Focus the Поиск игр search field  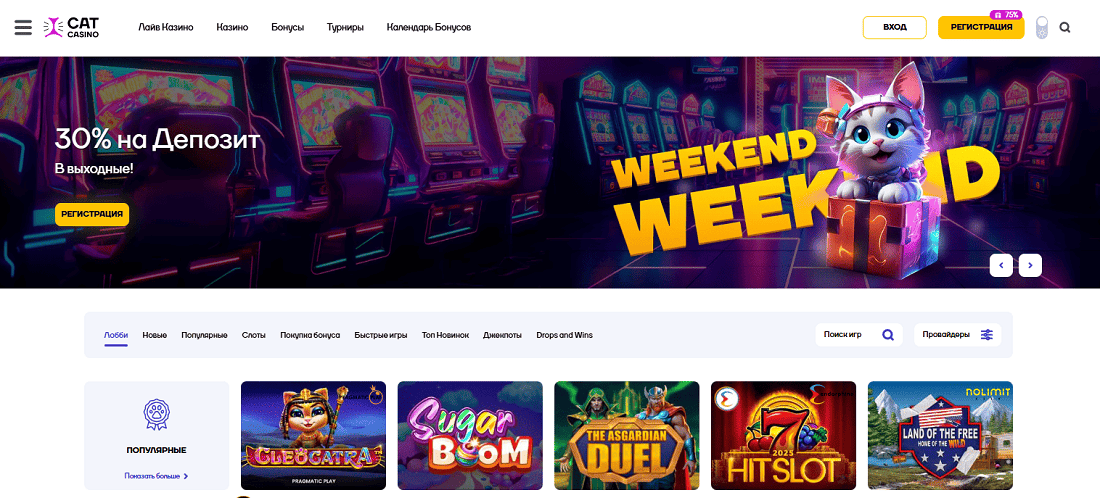coord(859,335)
